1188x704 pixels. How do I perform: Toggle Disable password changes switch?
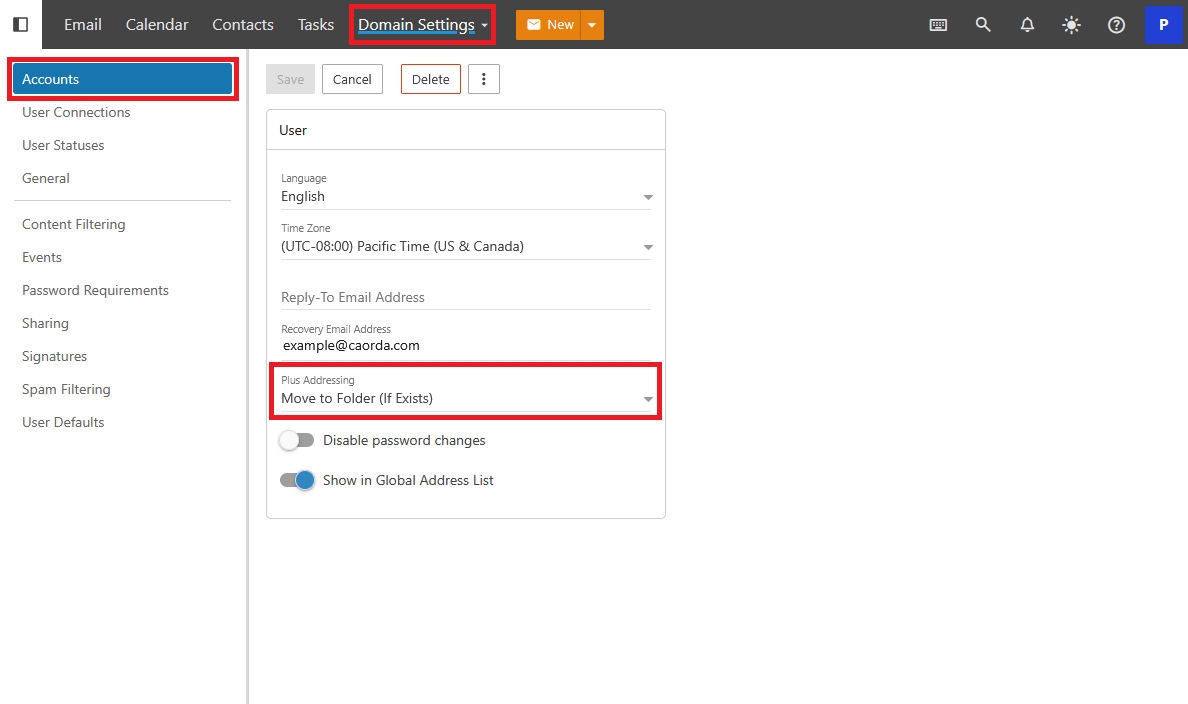click(x=297, y=440)
